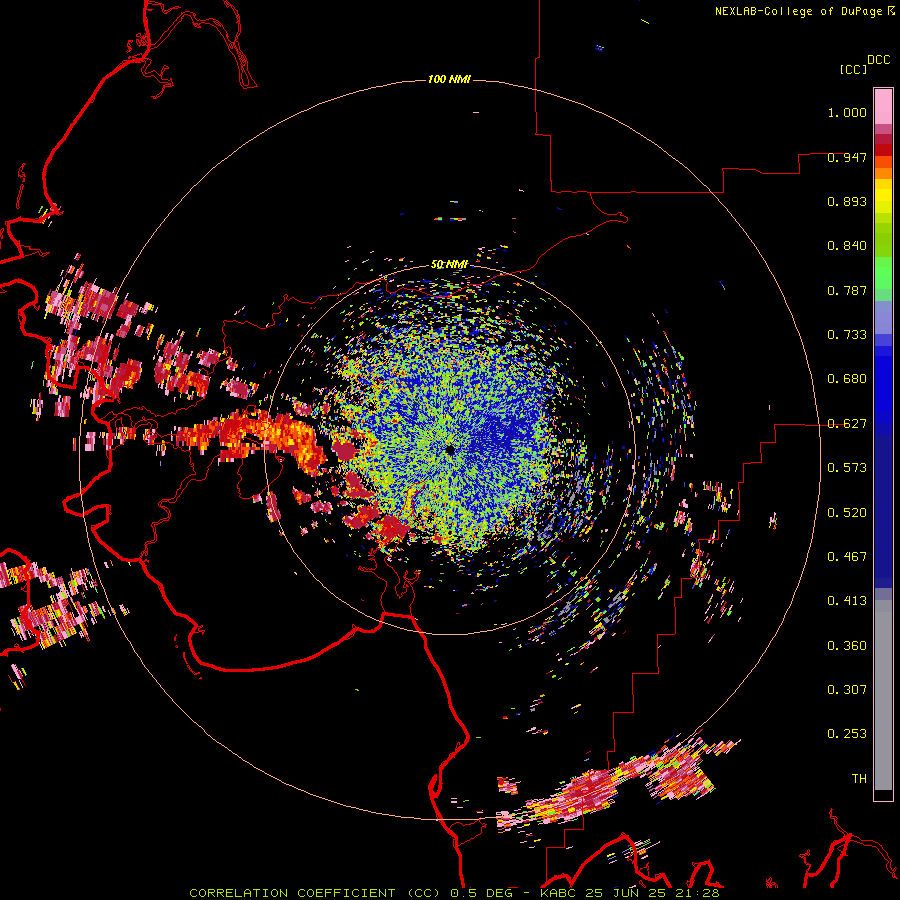The height and width of the screenshot is (900, 900).
Task: Click the TH threshold label in legend
Action: tap(859, 779)
